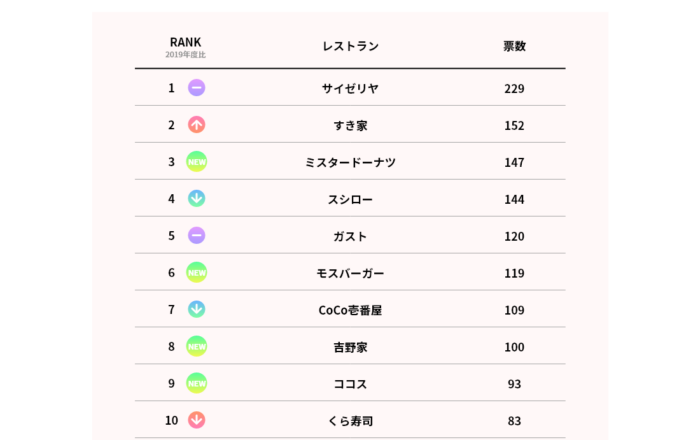Select the restaurant name すき家
Viewport: 700px width, 440px height.
(x=350, y=126)
